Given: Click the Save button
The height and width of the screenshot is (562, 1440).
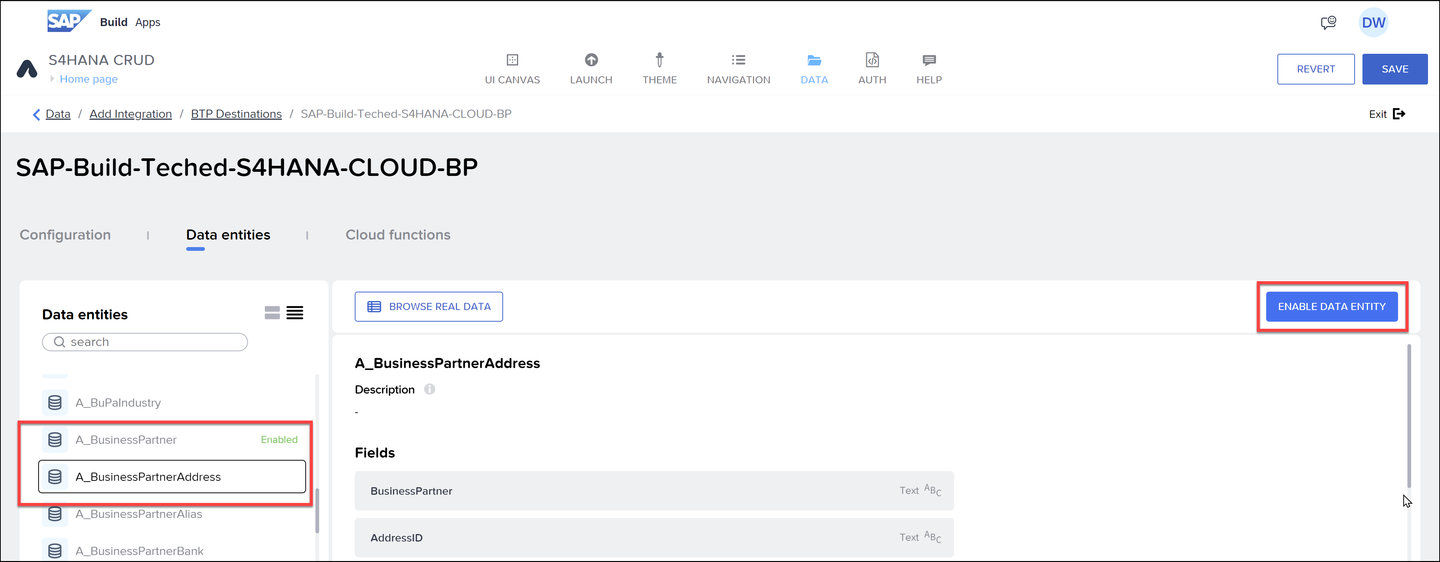Looking at the screenshot, I should [1395, 69].
